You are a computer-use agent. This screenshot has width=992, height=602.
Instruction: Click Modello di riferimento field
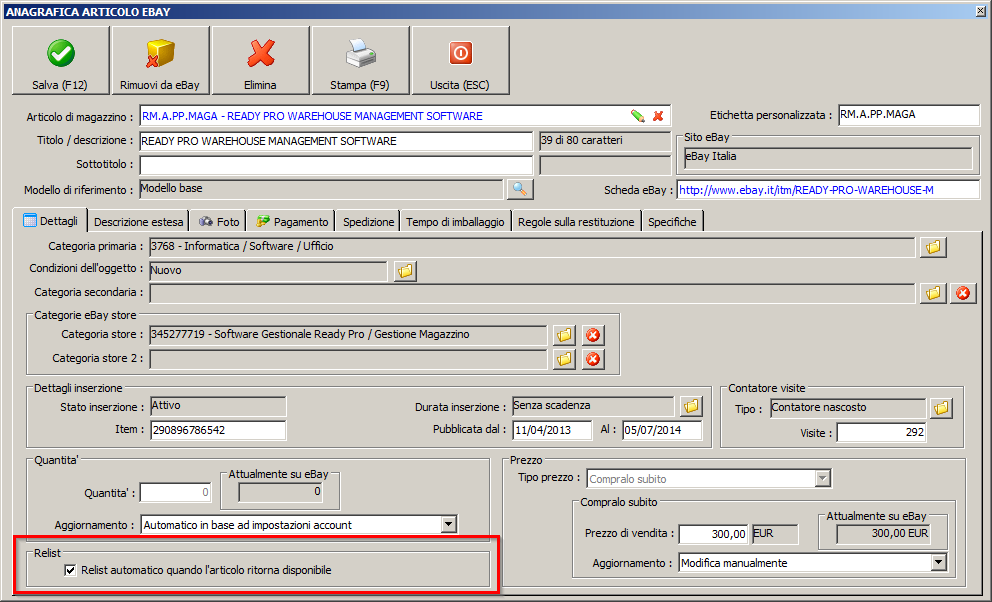(x=321, y=189)
